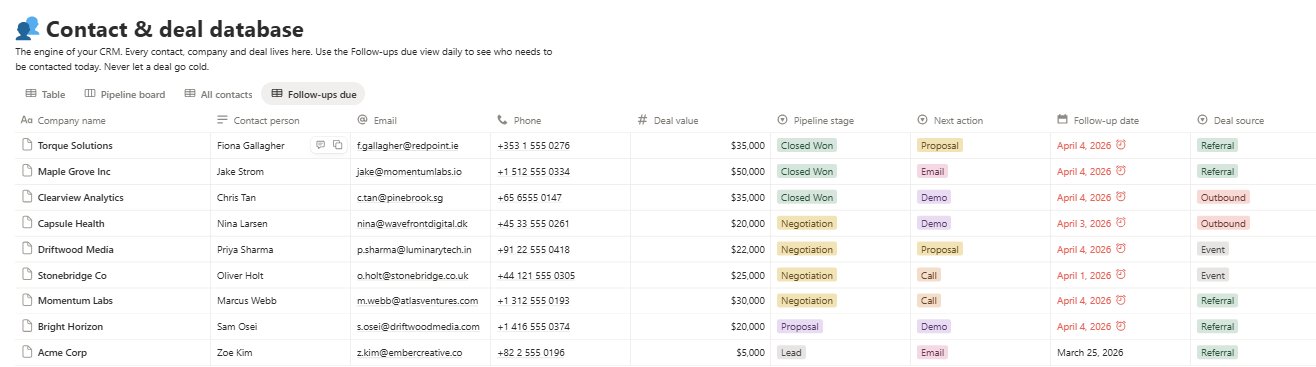Image resolution: width=1316 pixels, height=367 pixels.
Task: Open the All contacts view tab
Action: [218, 94]
